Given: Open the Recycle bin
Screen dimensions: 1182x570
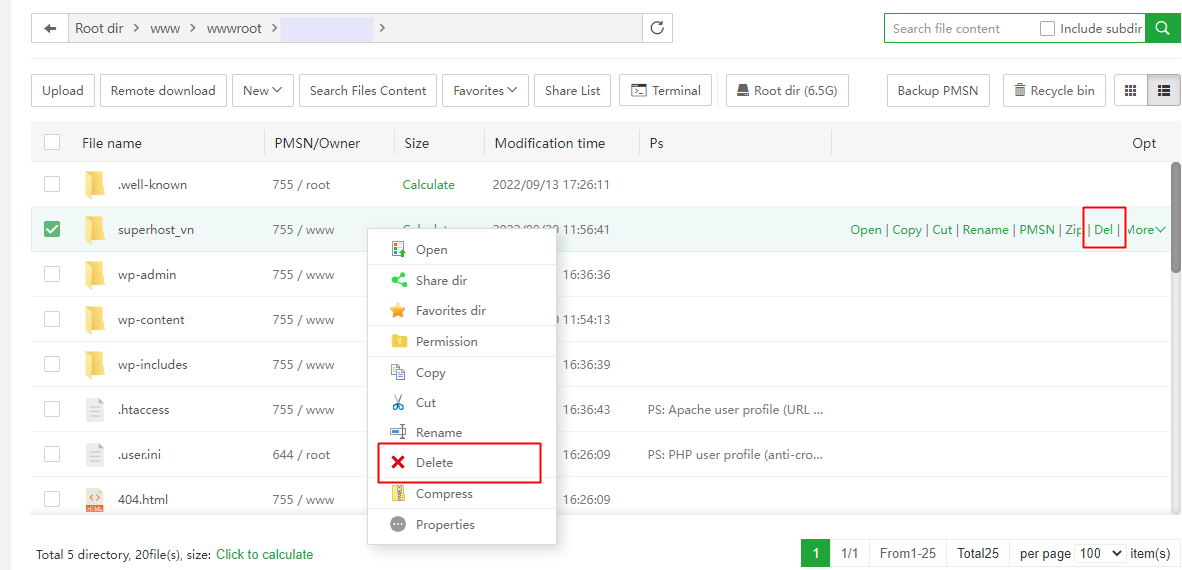Looking at the screenshot, I should click(1054, 90).
